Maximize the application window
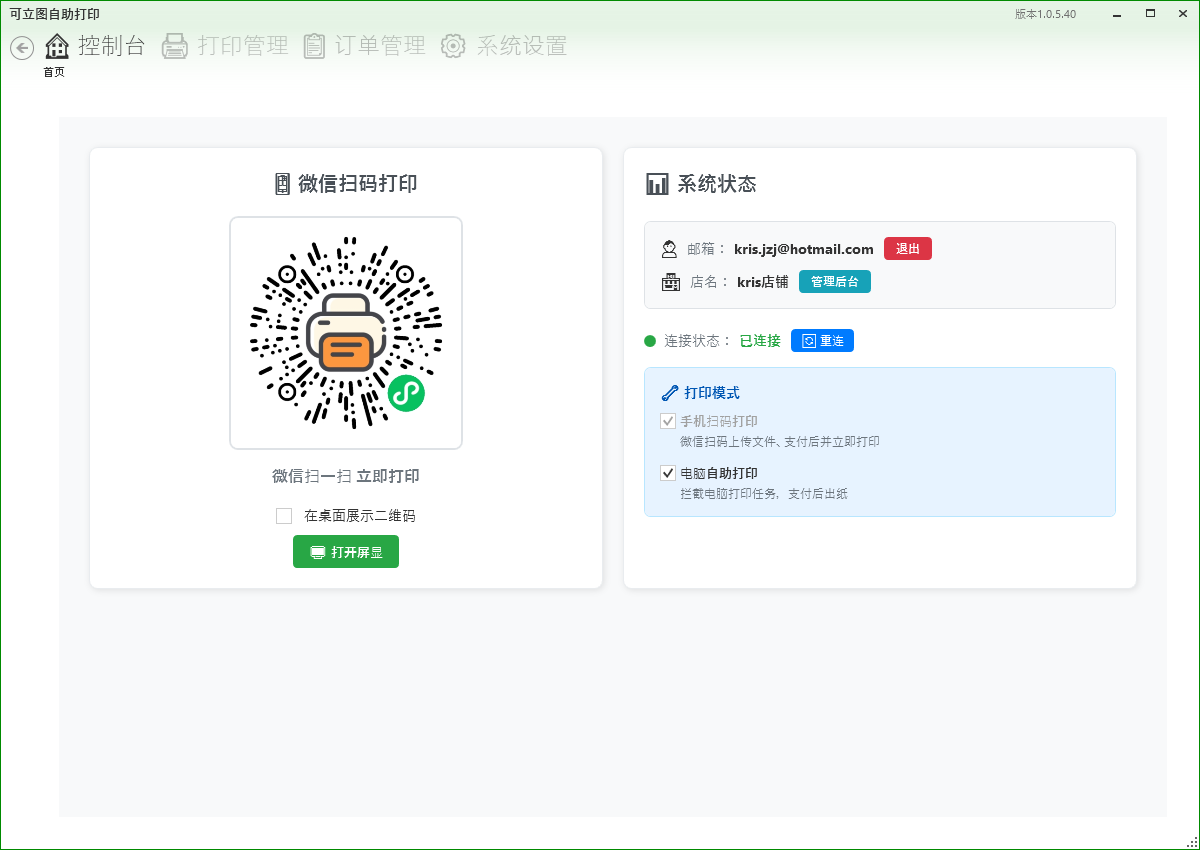Viewport: 1200px width, 850px height. (1151, 13)
